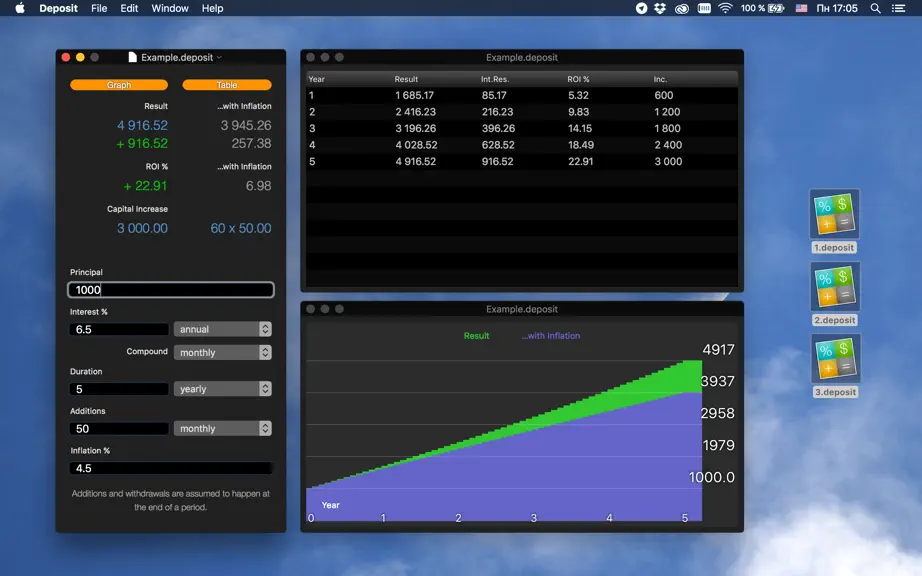Click the orange Table button
Image resolution: width=922 pixels, height=576 pixels.
click(x=227, y=85)
